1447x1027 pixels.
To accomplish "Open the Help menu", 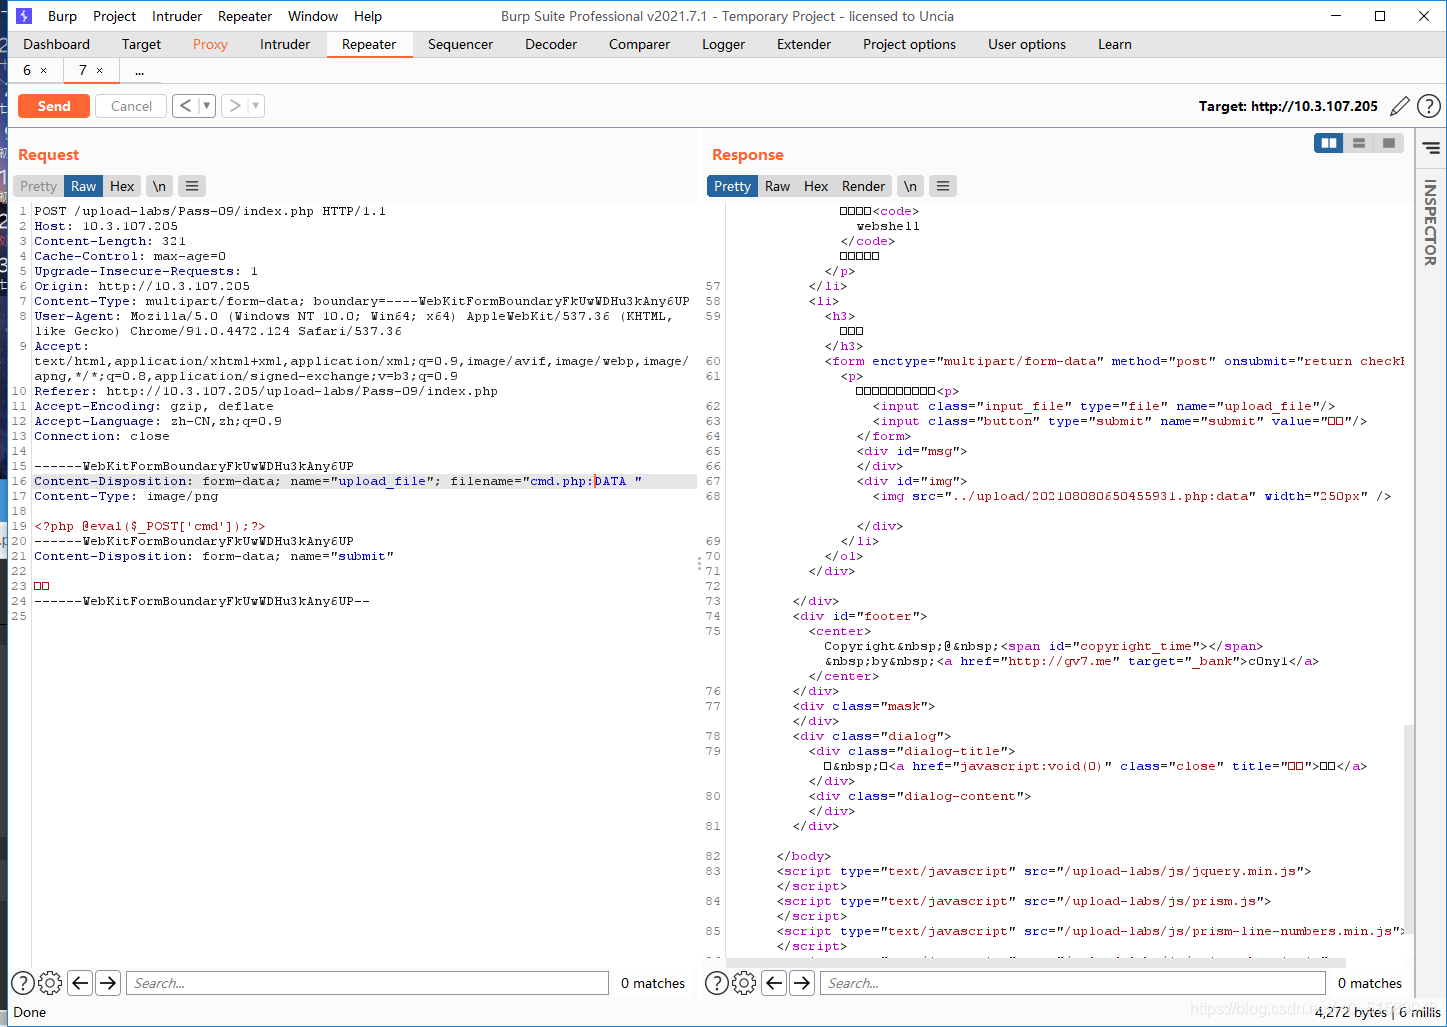I will (x=368, y=16).
